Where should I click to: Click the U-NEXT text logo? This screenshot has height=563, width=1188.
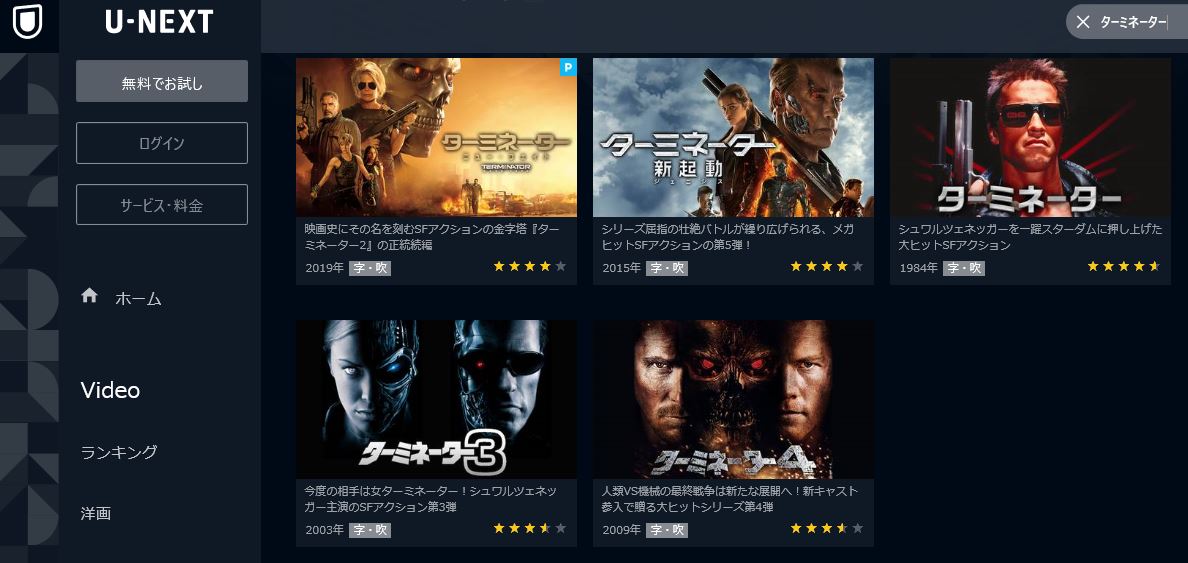click(x=159, y=22)
